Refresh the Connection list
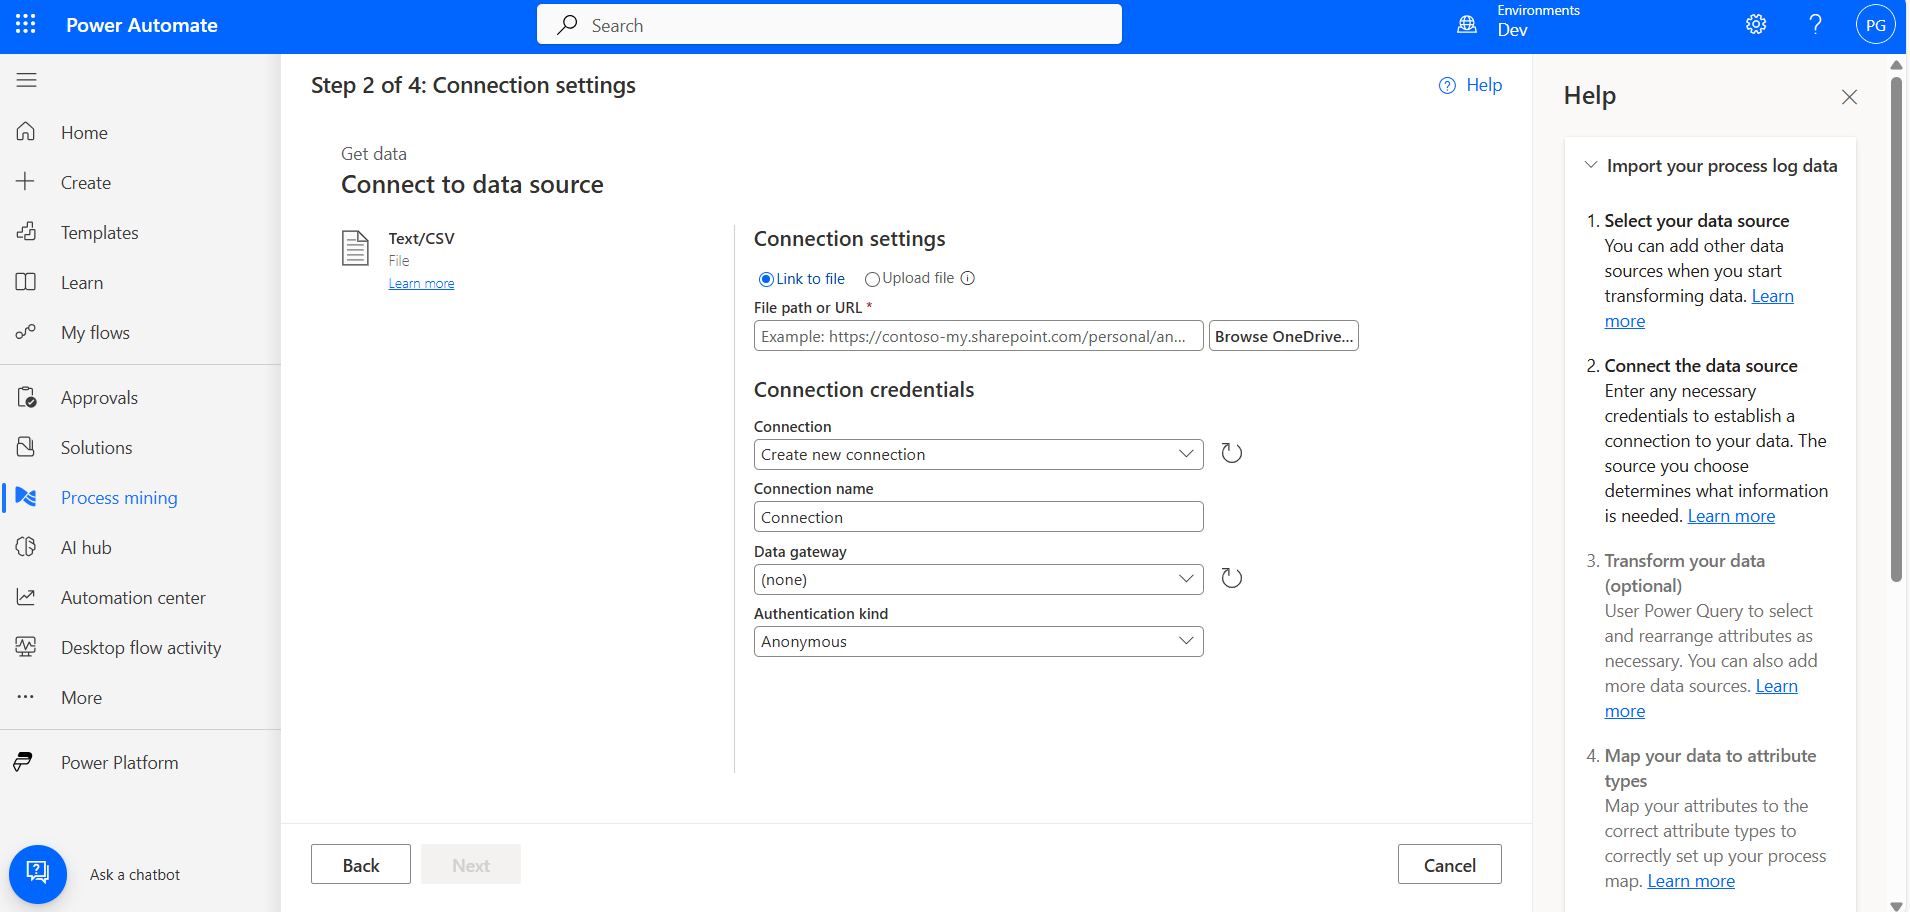 coord(1231,454)
